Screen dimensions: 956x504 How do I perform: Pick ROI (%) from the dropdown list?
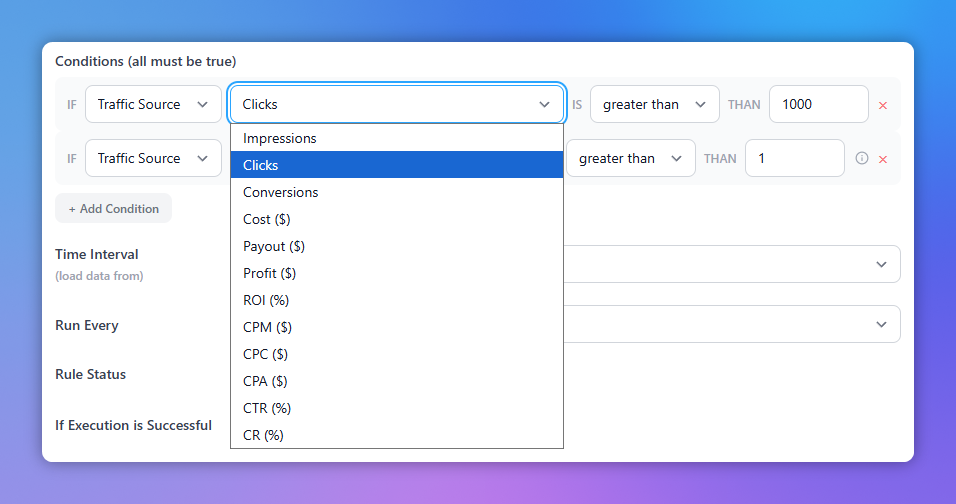click(x=397, y=300)
